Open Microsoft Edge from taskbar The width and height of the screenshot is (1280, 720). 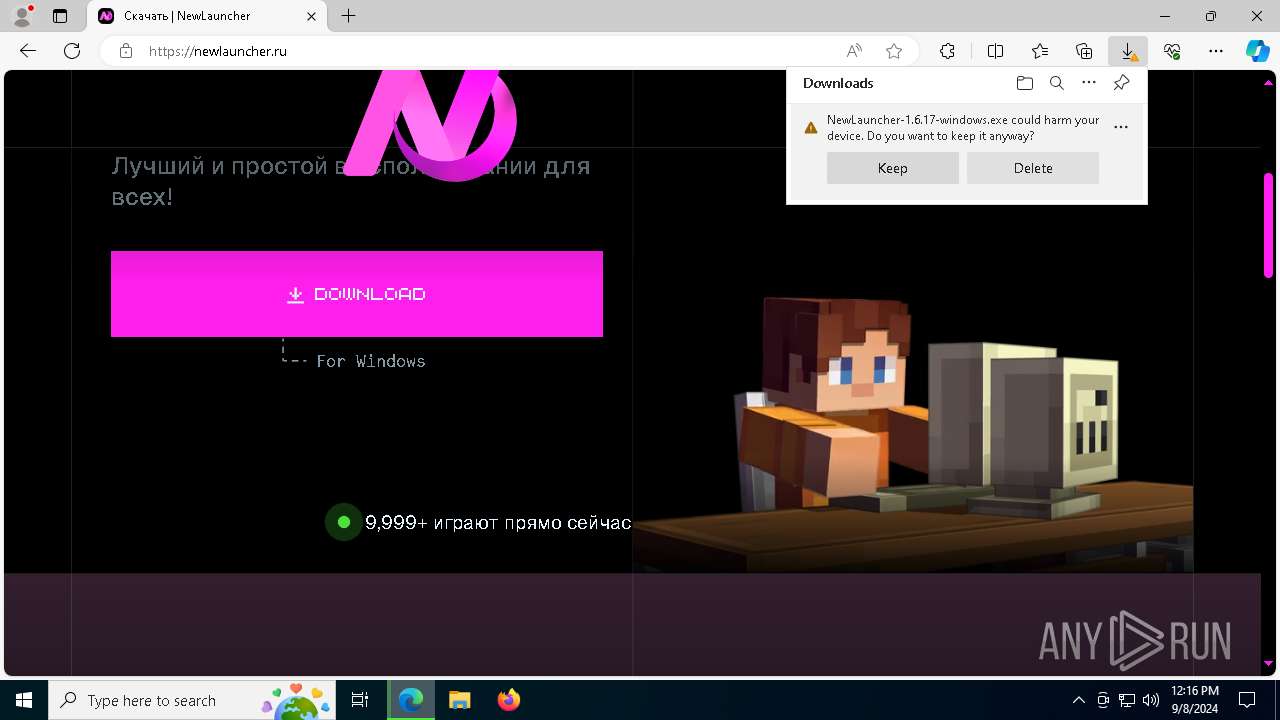(x=411, y=700)
